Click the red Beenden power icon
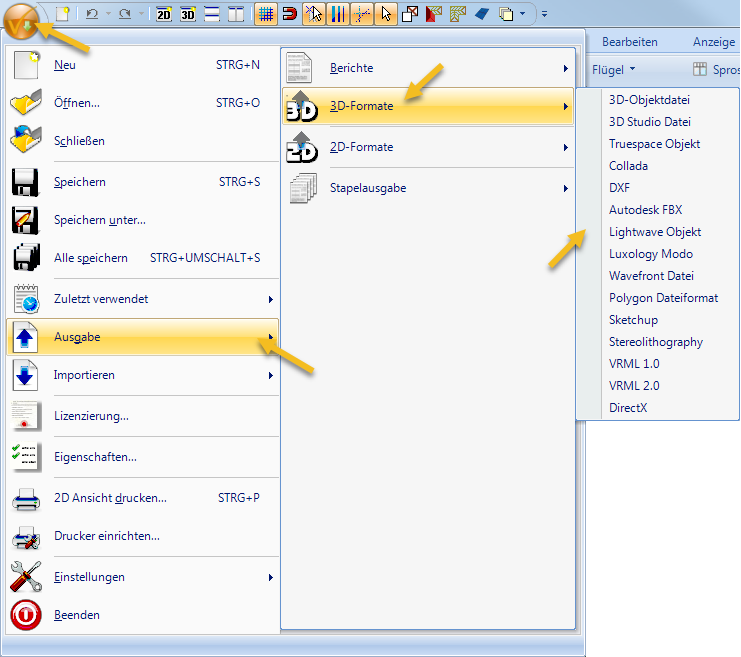 (25, 615)
